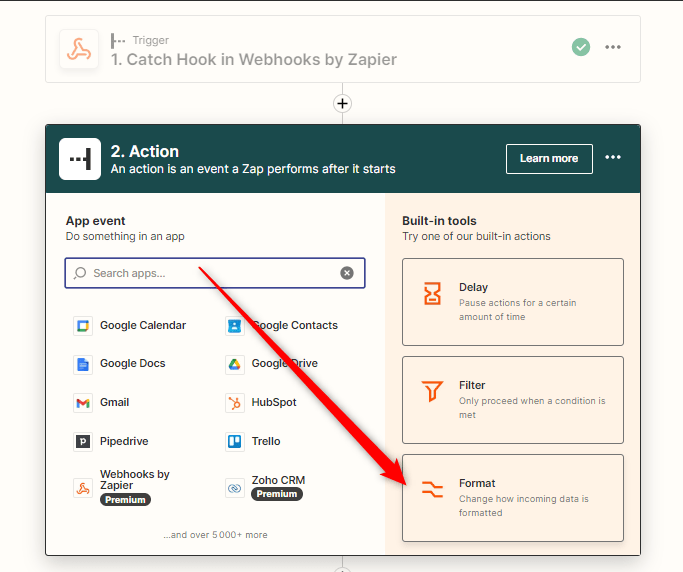Choose the Google Calendar app label
This screenshot has height=572, width=683.
(x=143, y=325)
